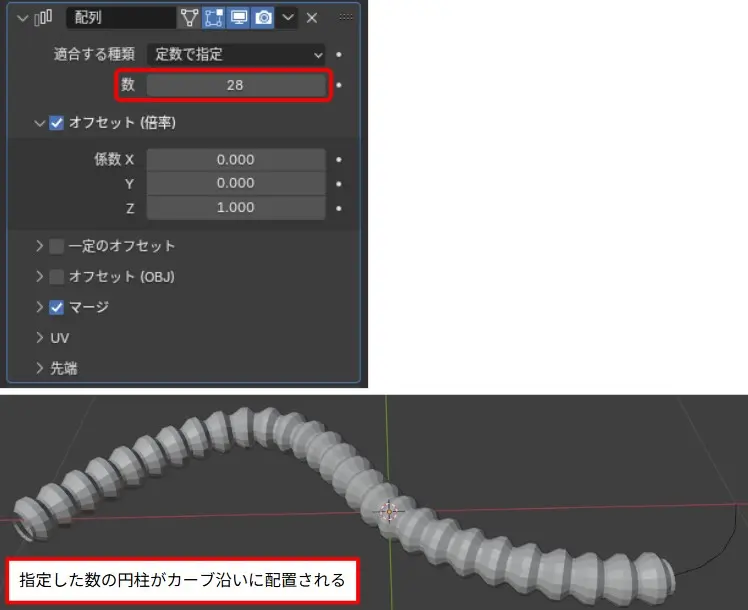Uncheck the オフセット (倍率) checkbox
748x610 pixels.
(56, 123)
